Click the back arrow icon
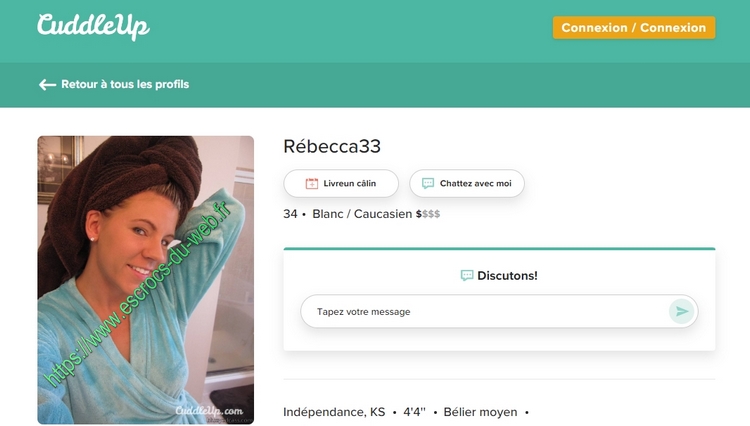The height and width of the screenshot is (426, 750). pos(47,85)
